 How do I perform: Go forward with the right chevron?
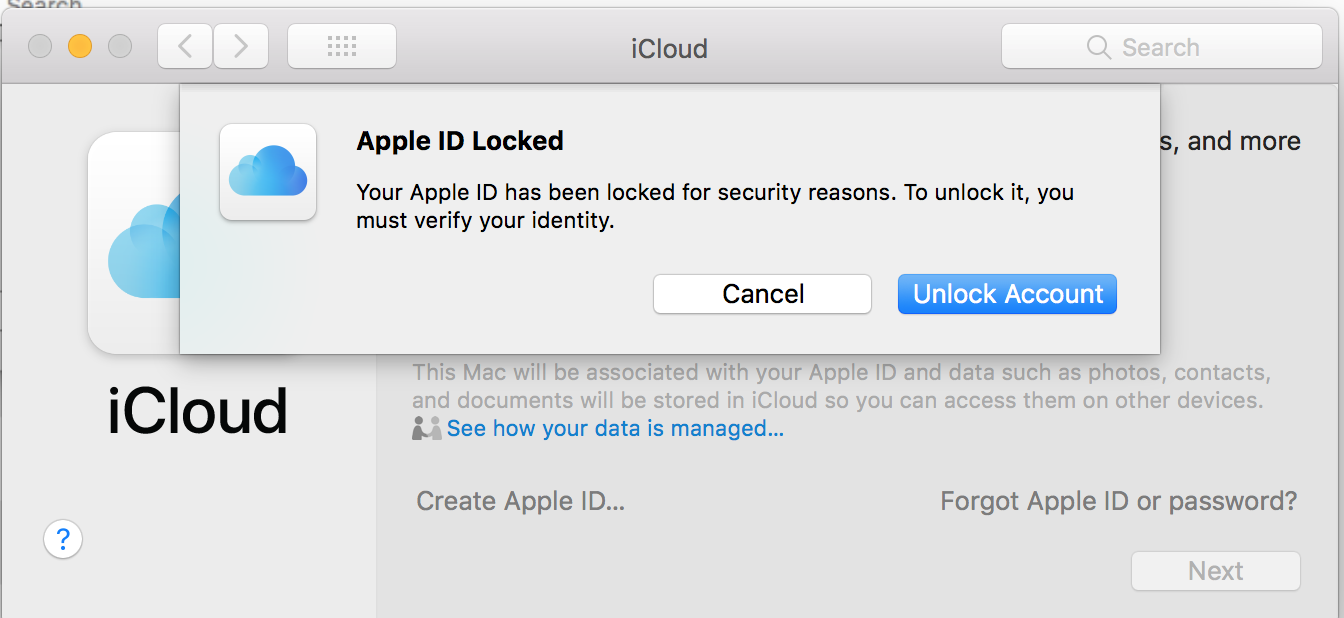click(240, 46)
